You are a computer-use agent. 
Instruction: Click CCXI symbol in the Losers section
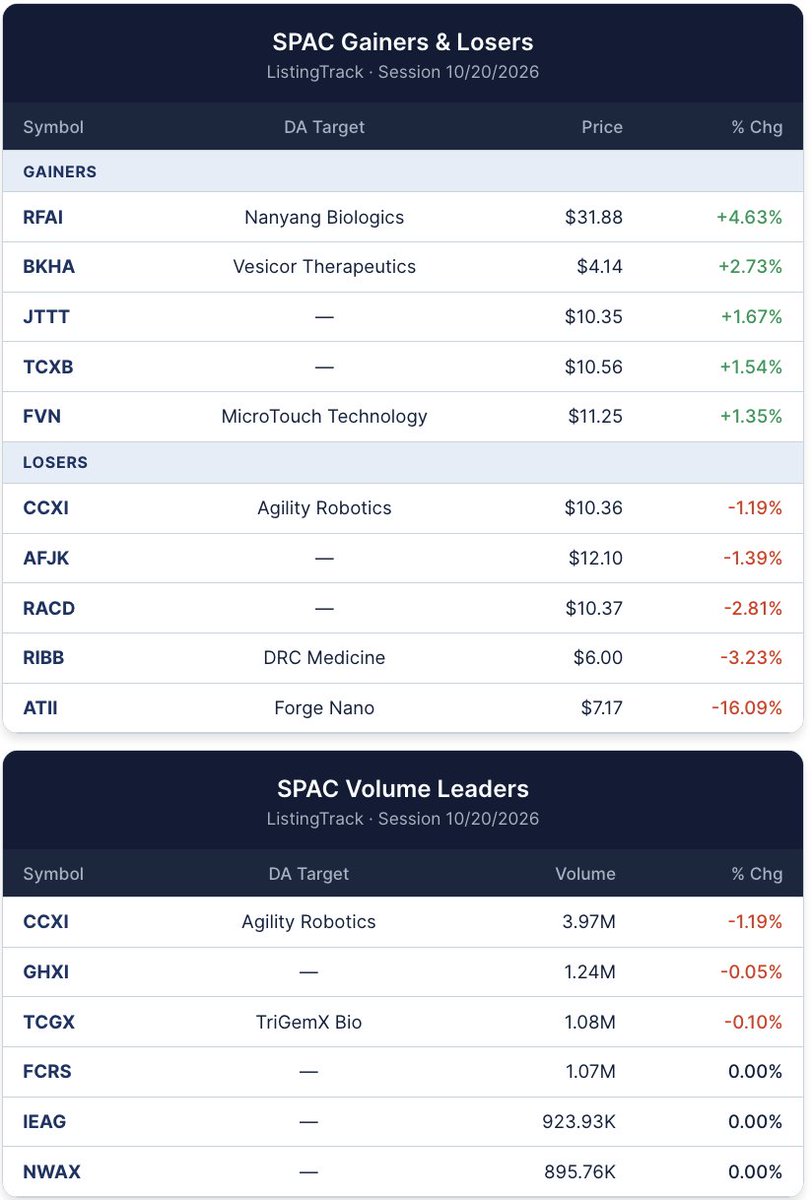[46, 508]
